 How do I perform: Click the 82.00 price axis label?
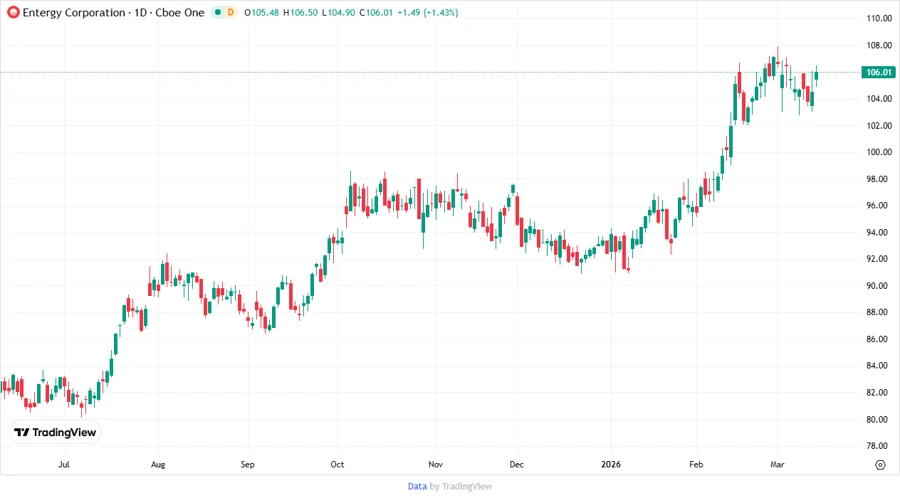tap(879, 392)
